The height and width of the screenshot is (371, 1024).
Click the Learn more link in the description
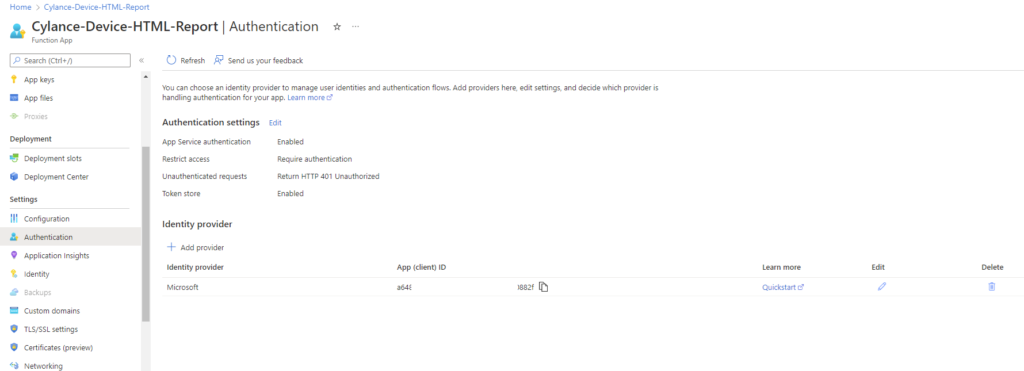coord(310,97)
